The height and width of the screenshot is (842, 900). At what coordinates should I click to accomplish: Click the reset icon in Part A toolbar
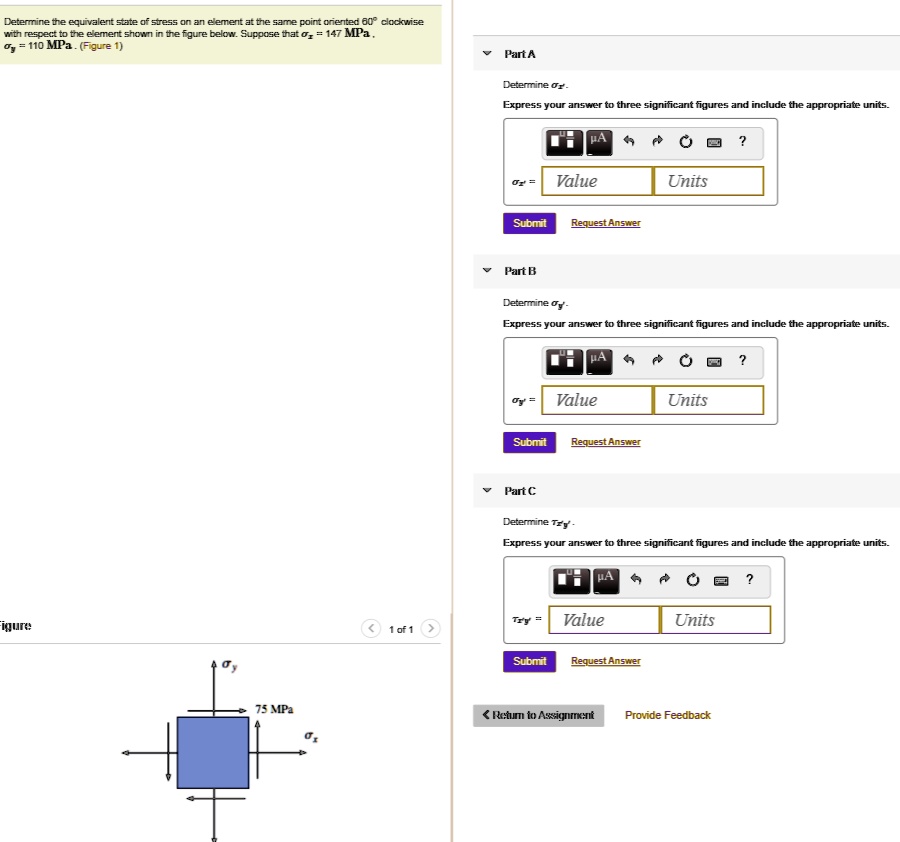(686, 143)
